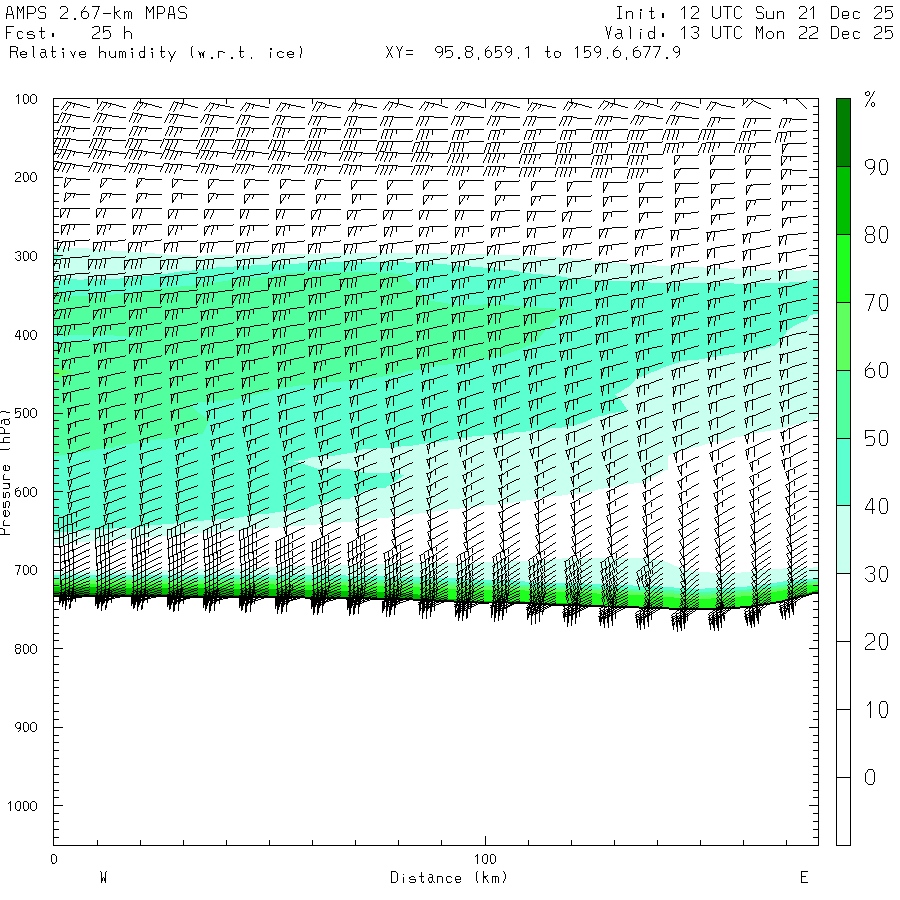
Task: Click the 0 colorbar label
Action: [870, 778]
